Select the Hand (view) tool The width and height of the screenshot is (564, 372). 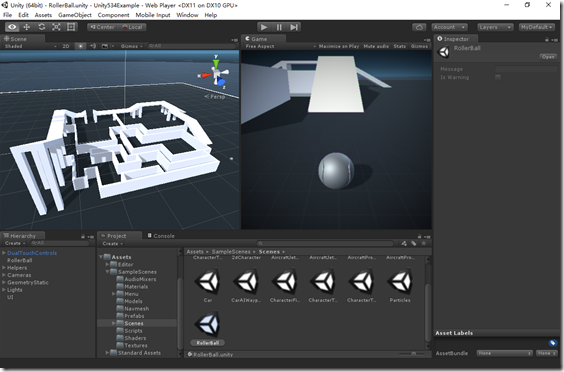pos(12,27)
